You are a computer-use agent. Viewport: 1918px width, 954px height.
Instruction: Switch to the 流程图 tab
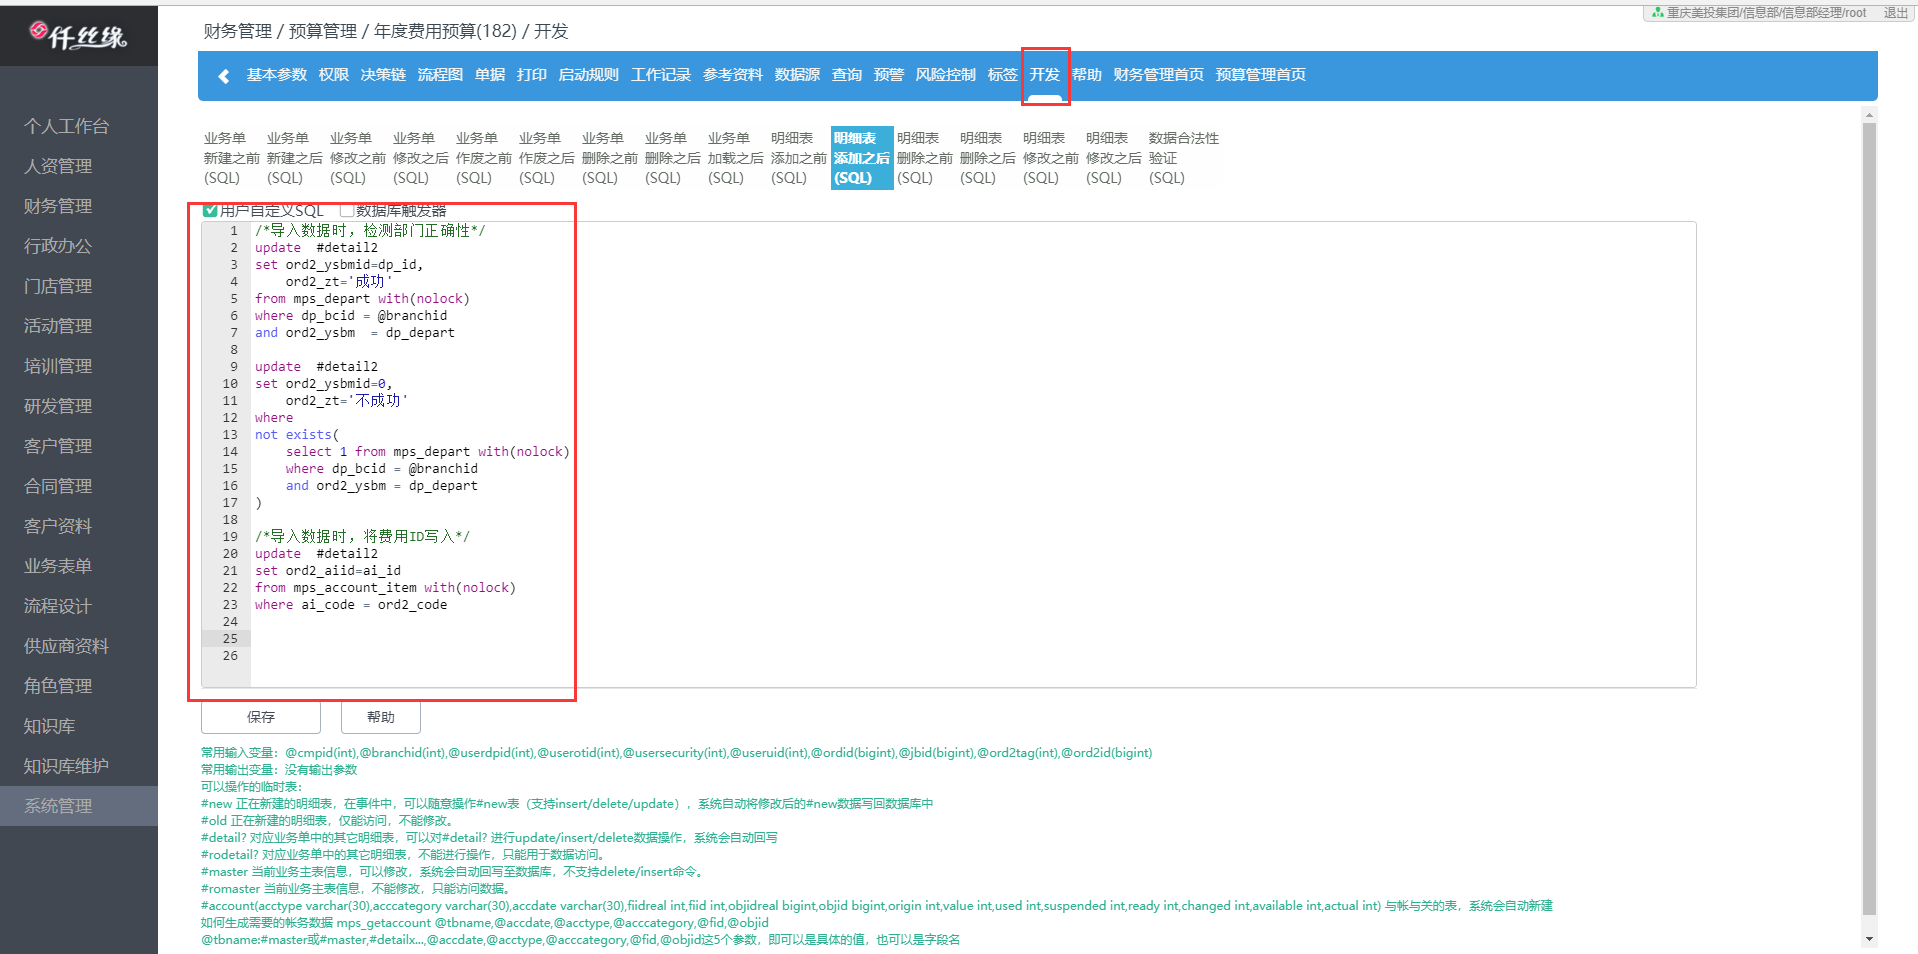tap(440, 75)
